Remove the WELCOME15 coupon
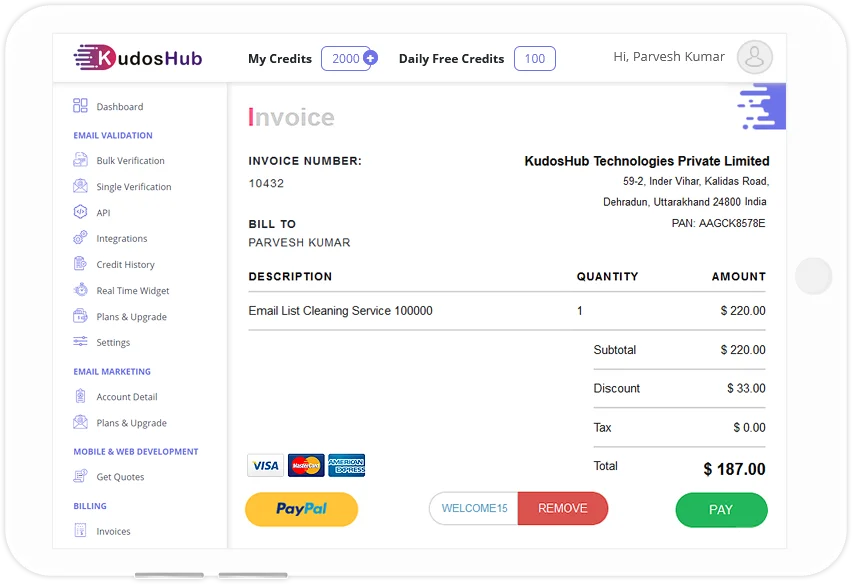Viewport: 853px width, 585px height. [563, 508]
